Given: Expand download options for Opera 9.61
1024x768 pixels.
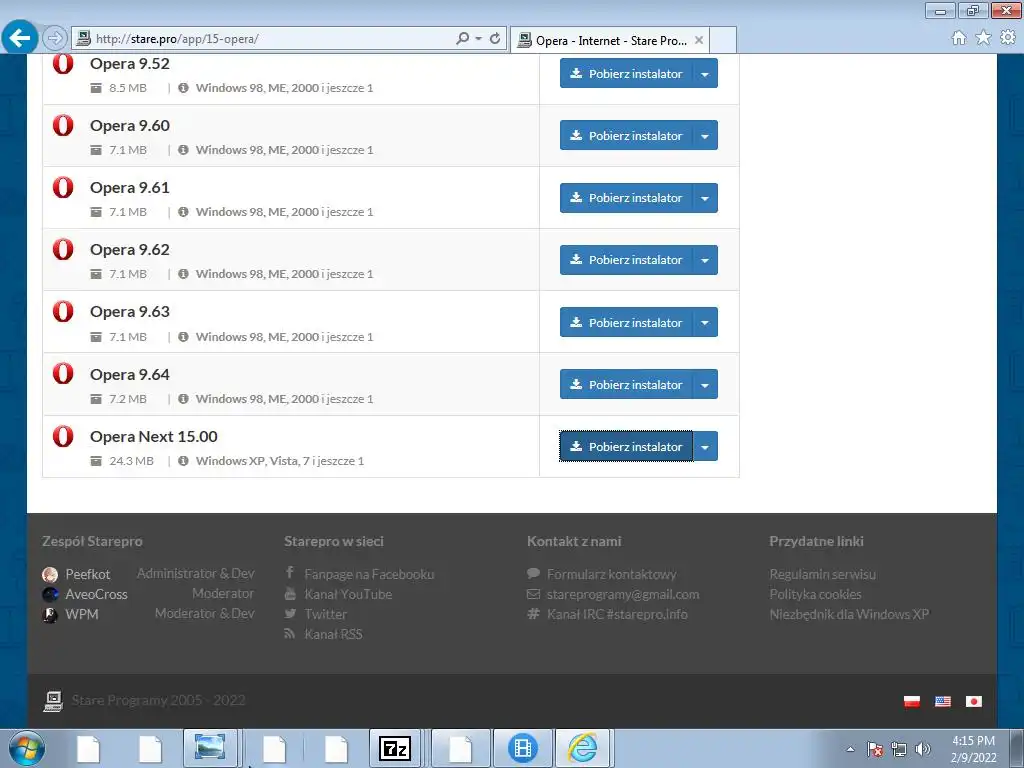Looking at the screenshot, I should (x=705, y=197).
